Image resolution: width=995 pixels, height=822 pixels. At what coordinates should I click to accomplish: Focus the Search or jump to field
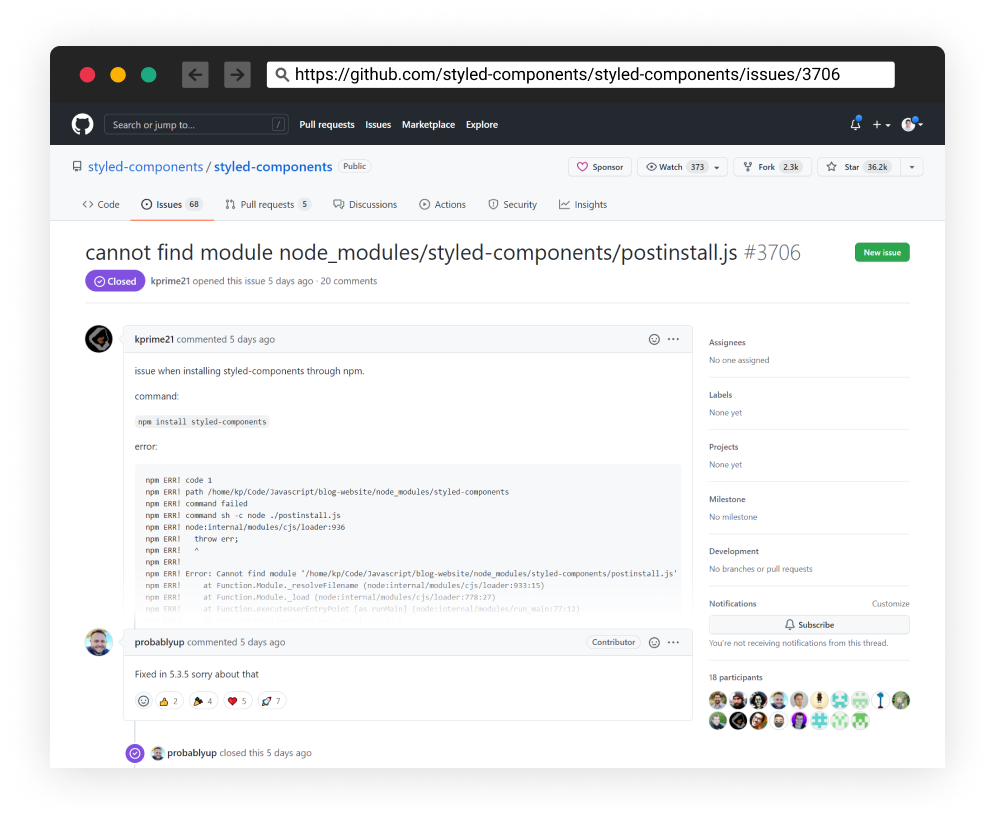(x=196, y=125)
